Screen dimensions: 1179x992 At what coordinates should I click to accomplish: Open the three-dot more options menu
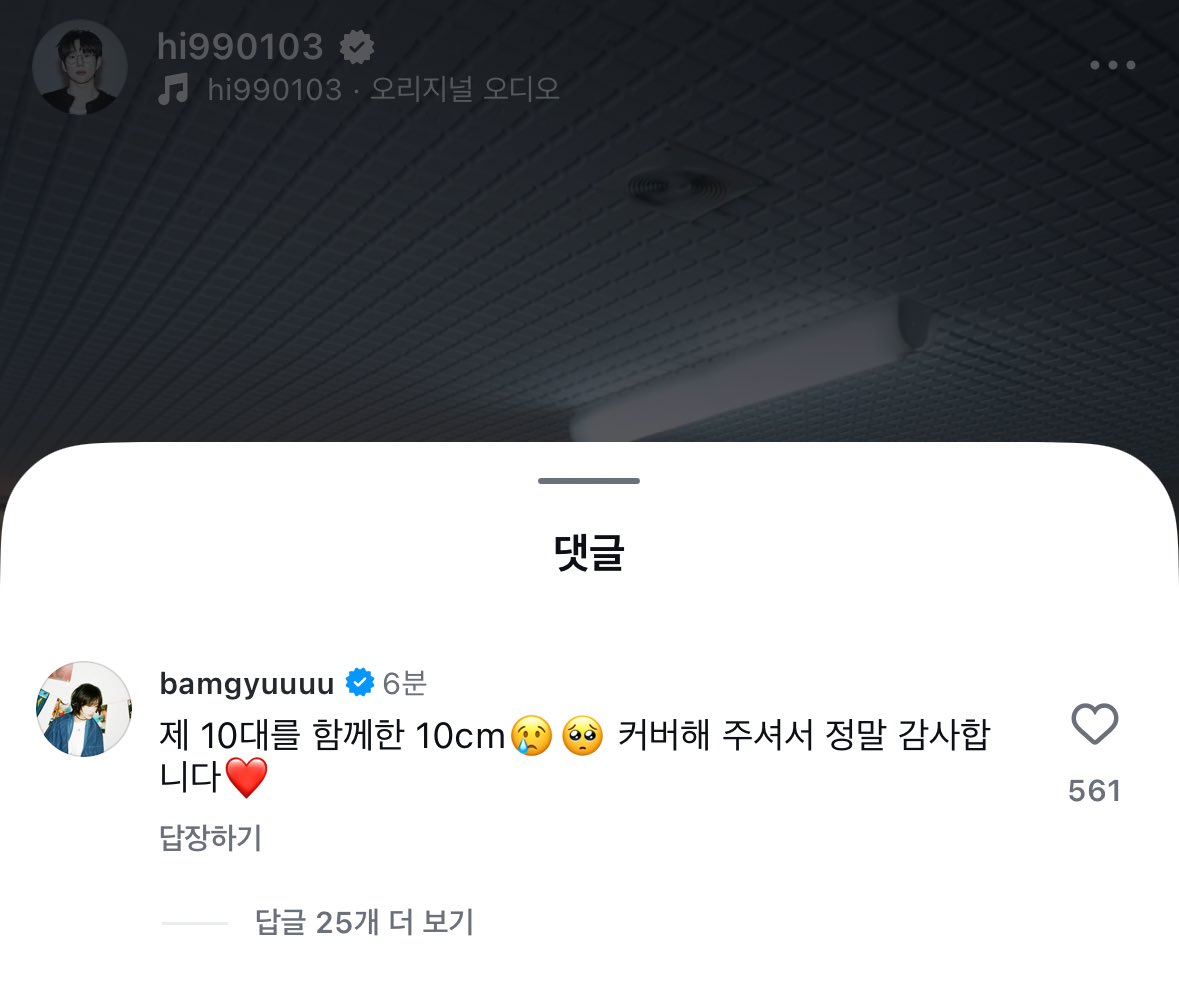(x=1113, y=65)
